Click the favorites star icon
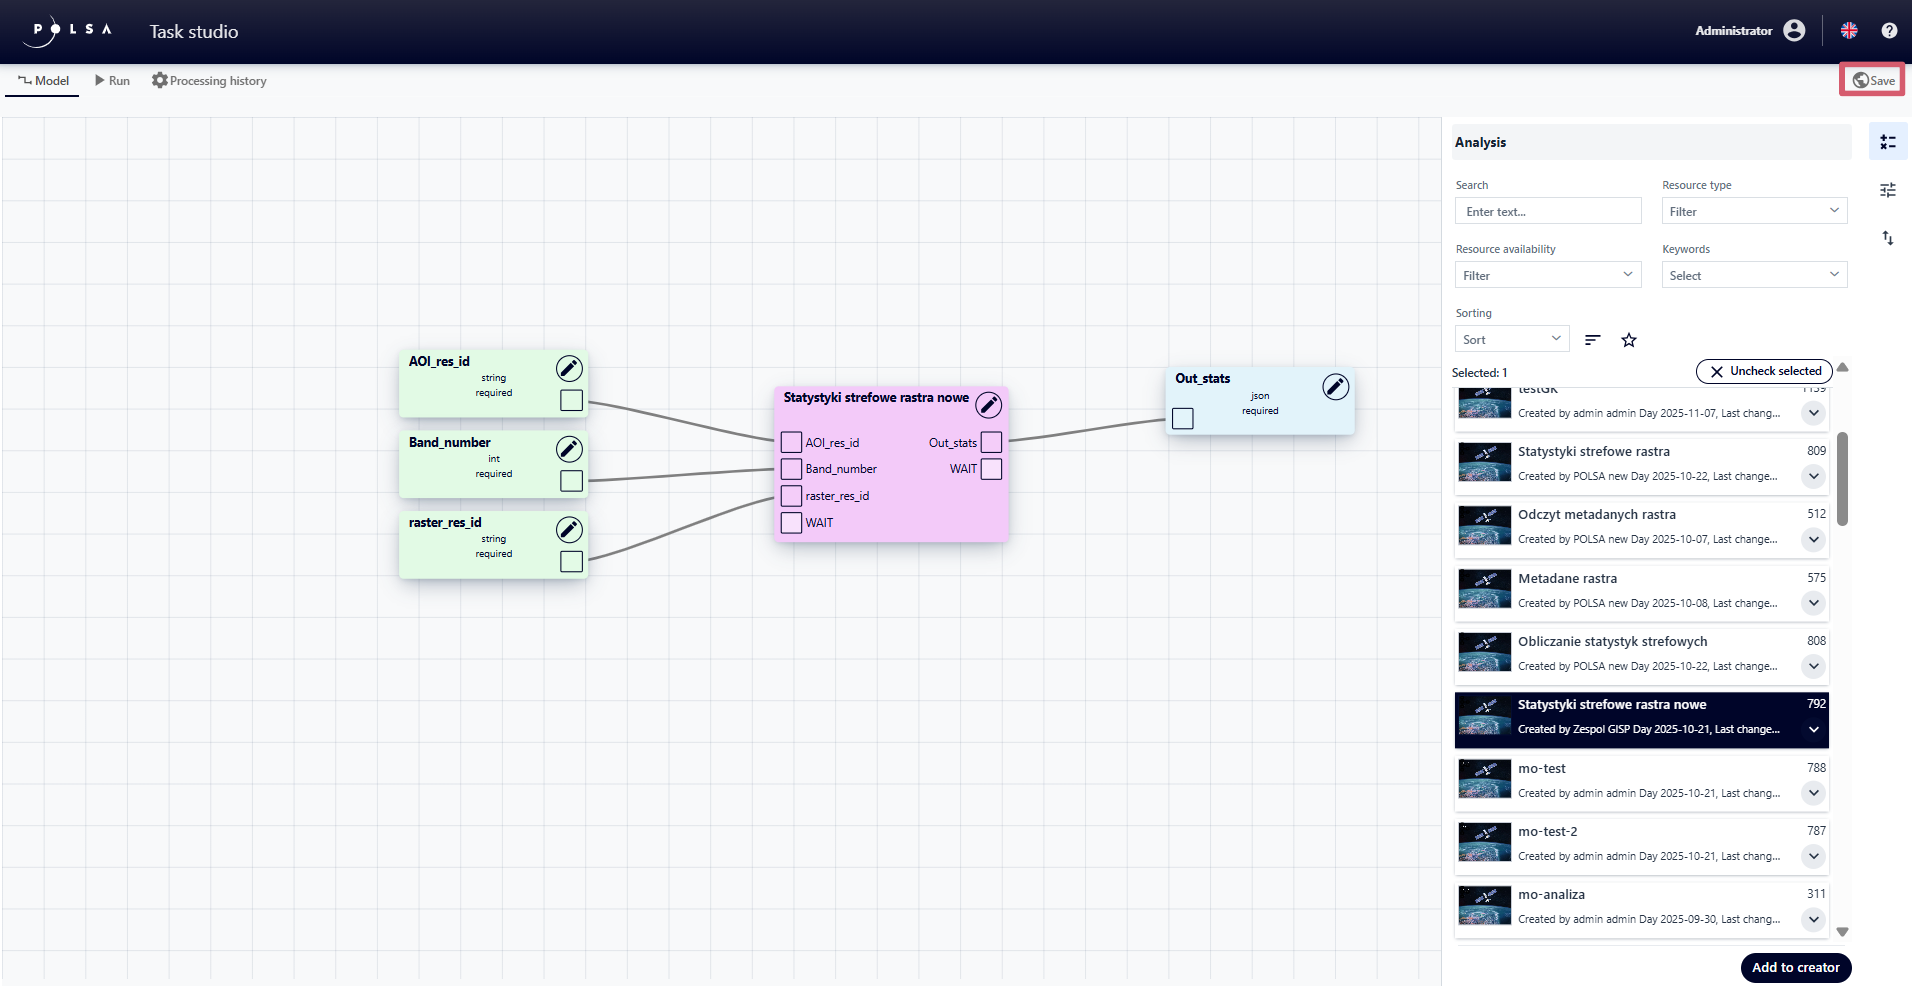The height and width of the screenshot is (986, 1912). click(x=1629, y=340)
